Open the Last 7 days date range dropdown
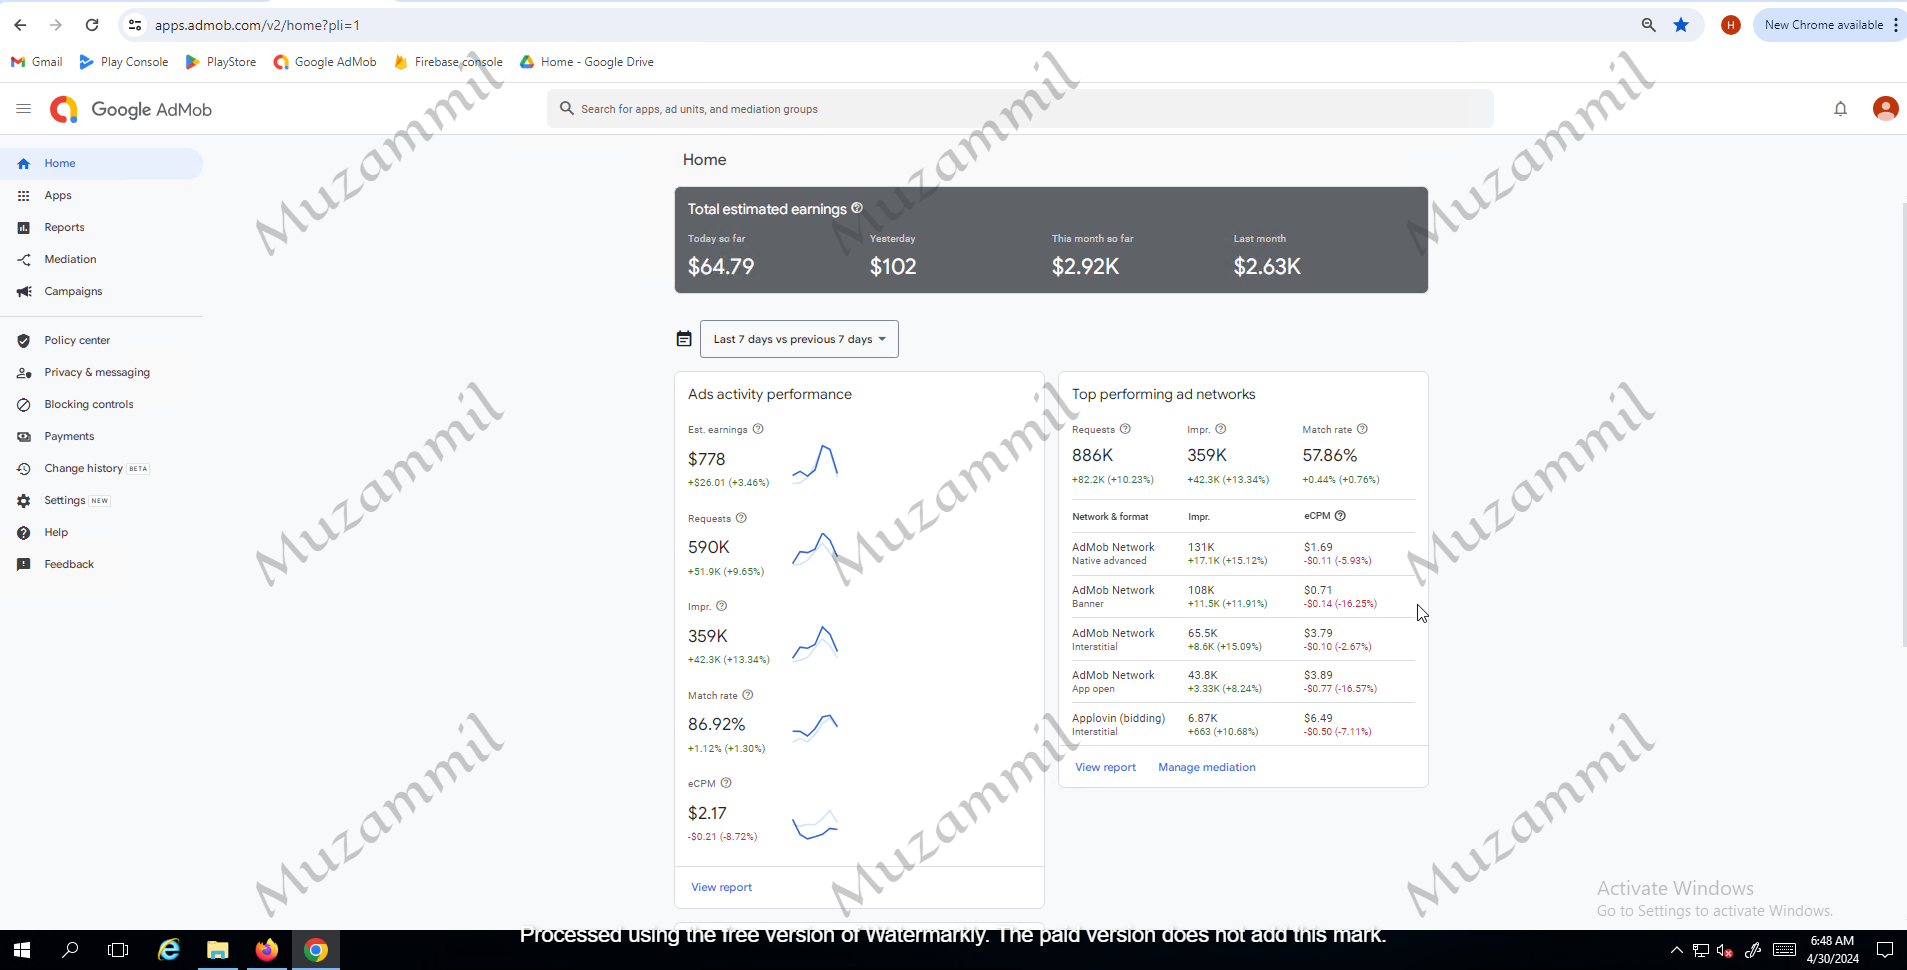Screen dimensions: 1907x970 (x=799, y=339)
